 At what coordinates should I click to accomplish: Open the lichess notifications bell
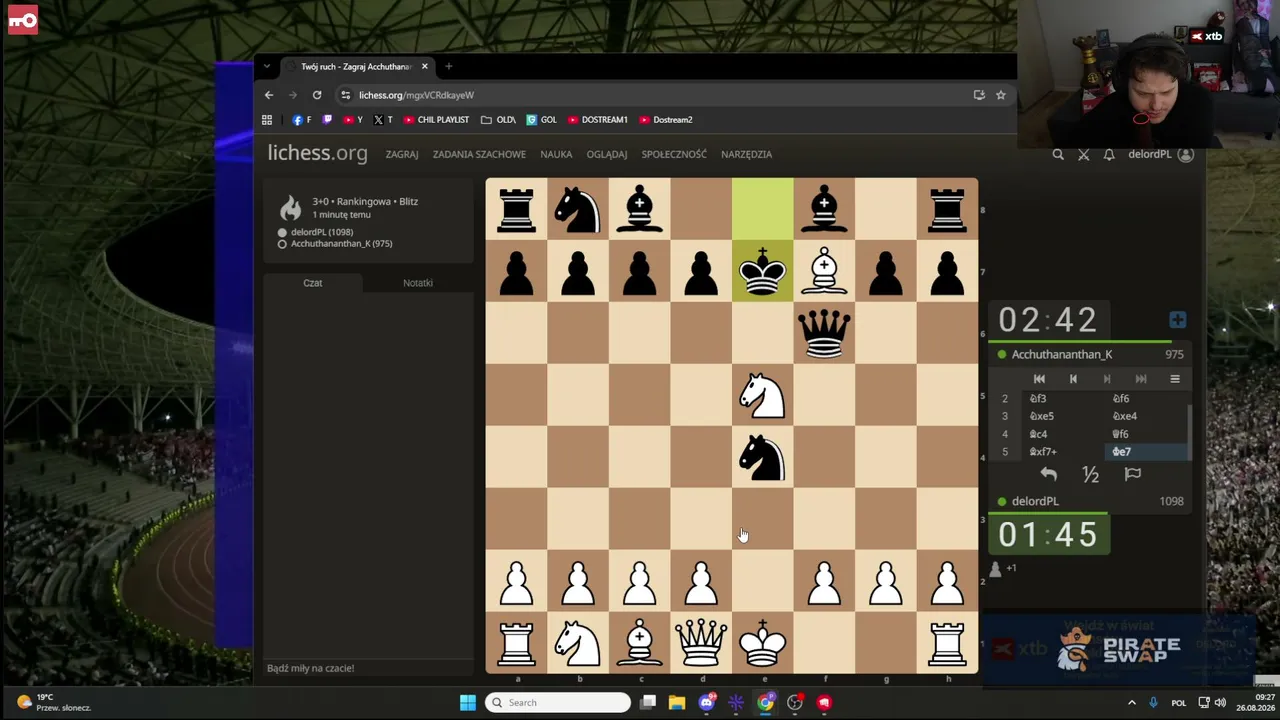click(x=1109, y=154)
